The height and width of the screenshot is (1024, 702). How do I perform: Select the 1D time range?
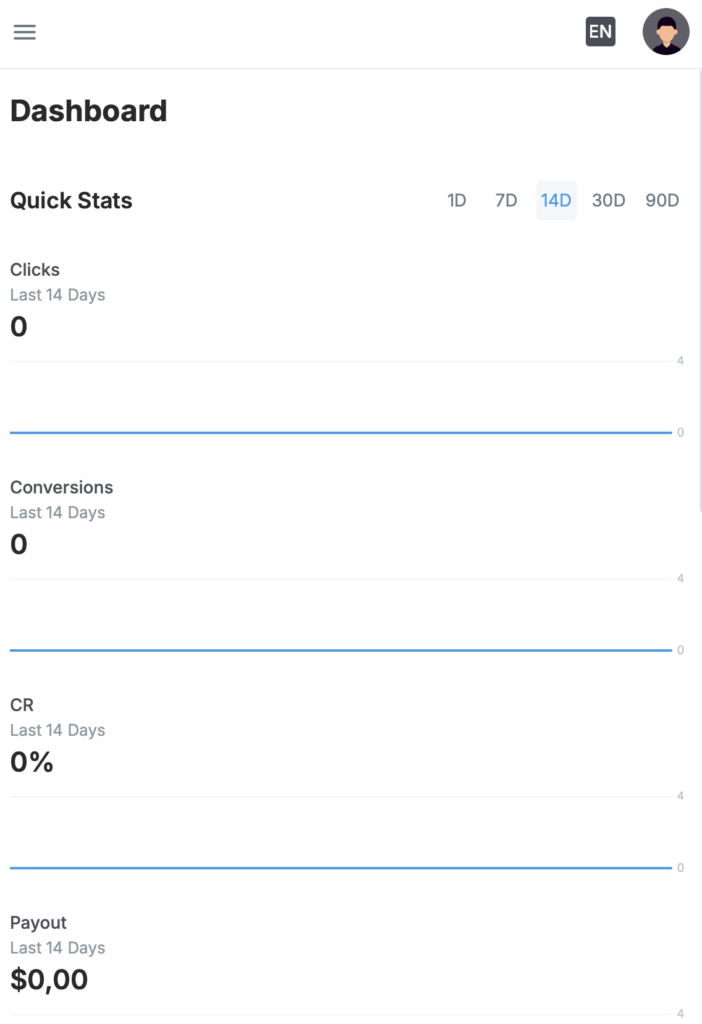[x=457, y=201]
